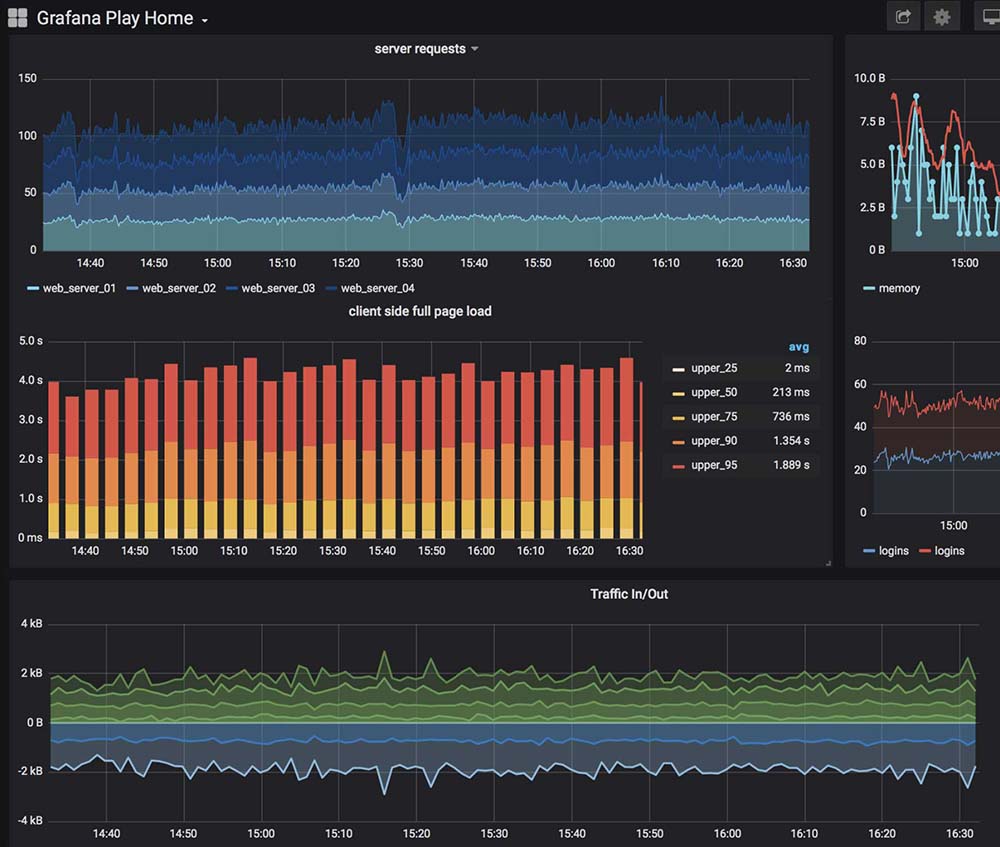Toggle the web_server_01 series in legend
Viewport: 1000px width, 847px height.
pyautogui.click(x=79, y=288)
